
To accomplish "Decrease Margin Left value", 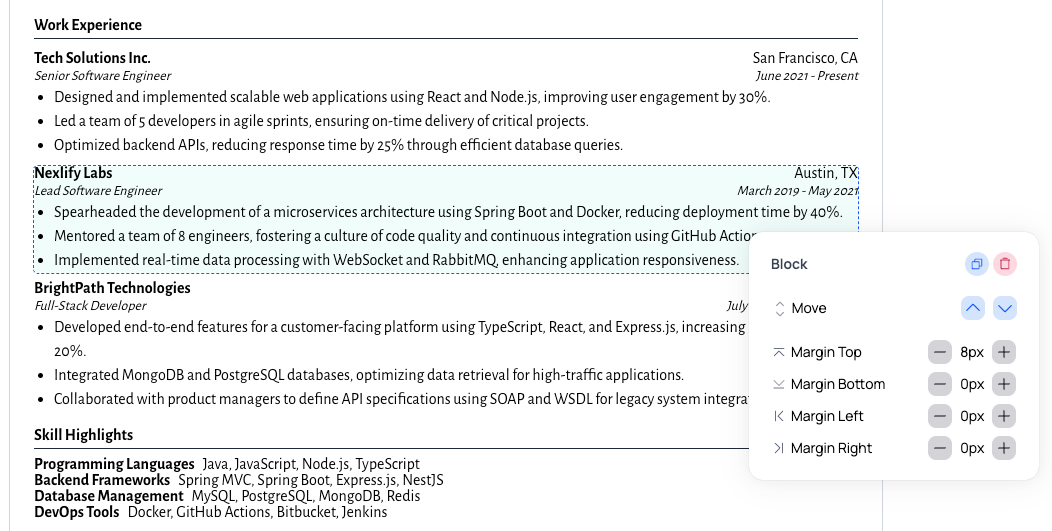I will pos(940,416).
